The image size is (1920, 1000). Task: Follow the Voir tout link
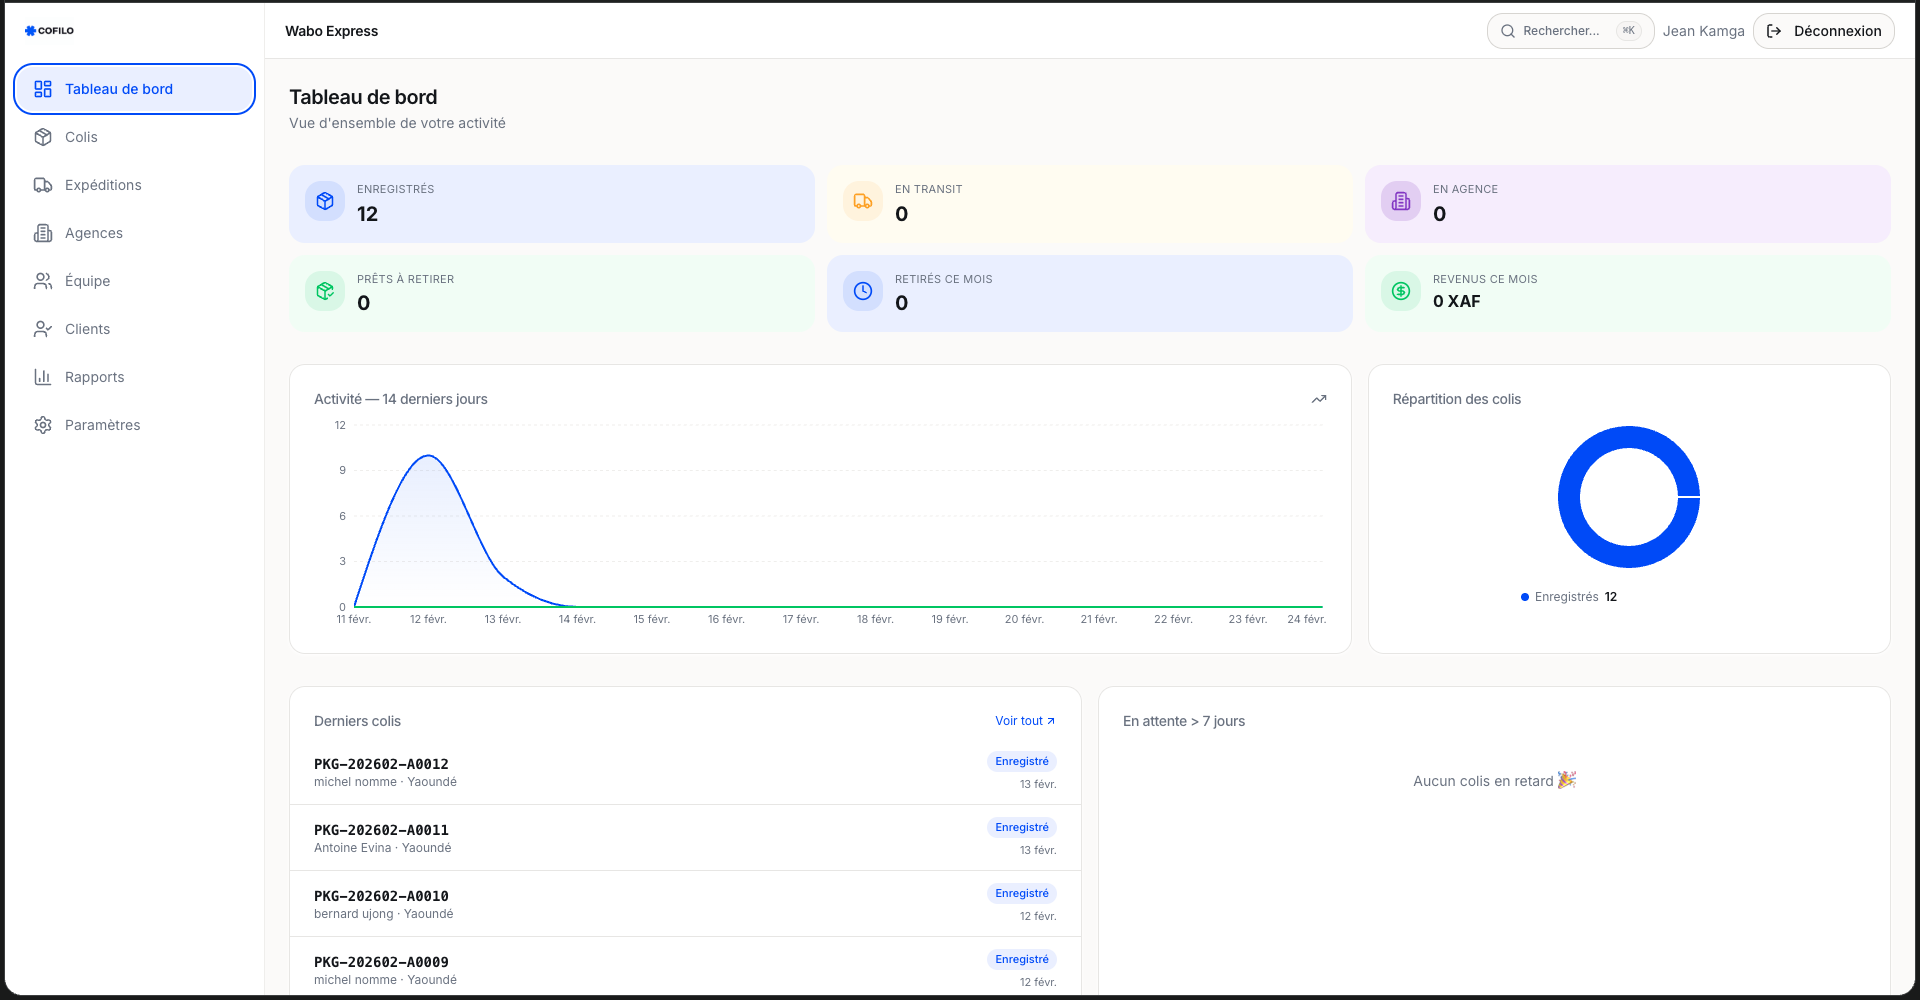click(x=1024, y=721)
